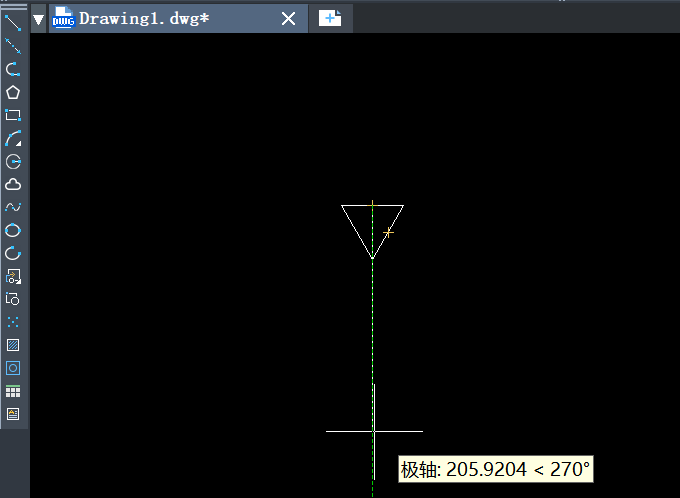The height and width of the screenshot is (498, 680).
Task: Open the Insert Block tool
Action: [x=13, y=276]
